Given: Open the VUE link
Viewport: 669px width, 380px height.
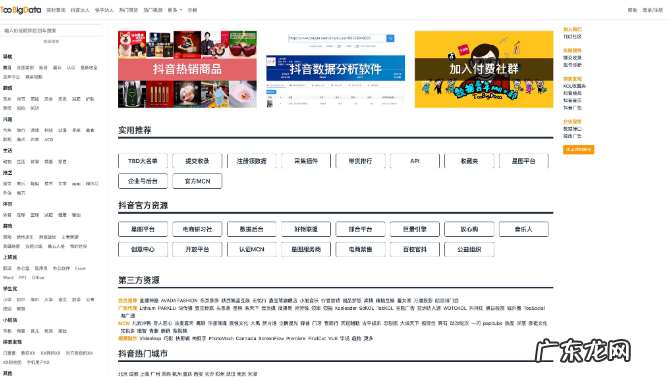Looking at the screenshot, I should (x=333, y=338).
